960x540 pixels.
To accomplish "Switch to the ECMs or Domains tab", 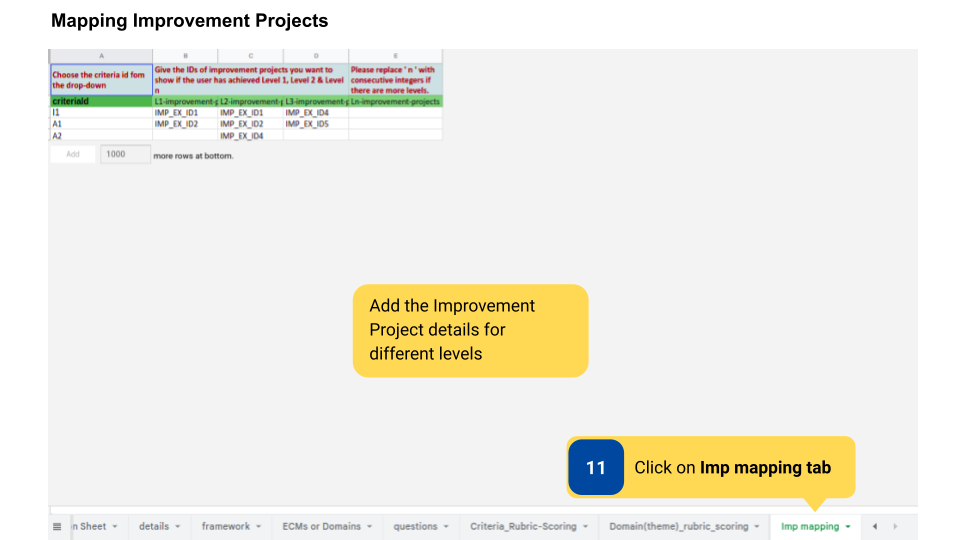I will [x=321, y=526].
